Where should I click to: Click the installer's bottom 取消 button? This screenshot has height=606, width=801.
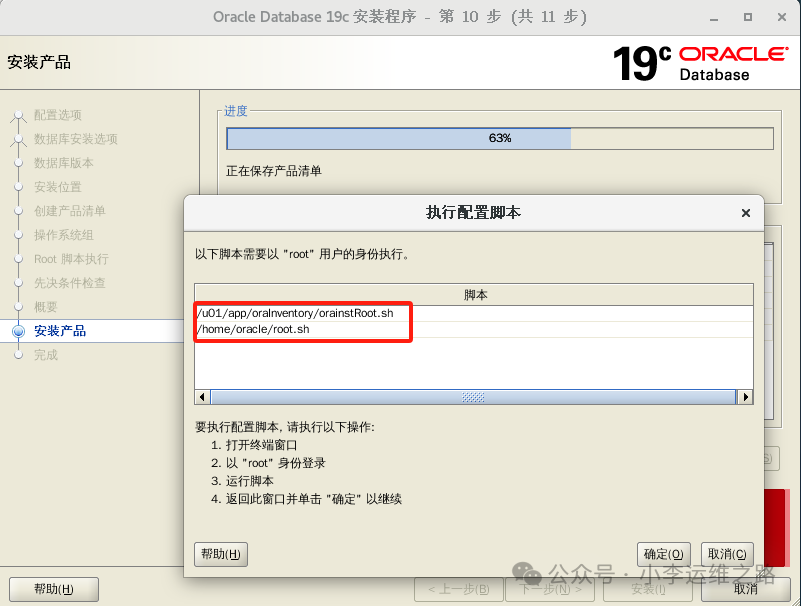[746, 589]
